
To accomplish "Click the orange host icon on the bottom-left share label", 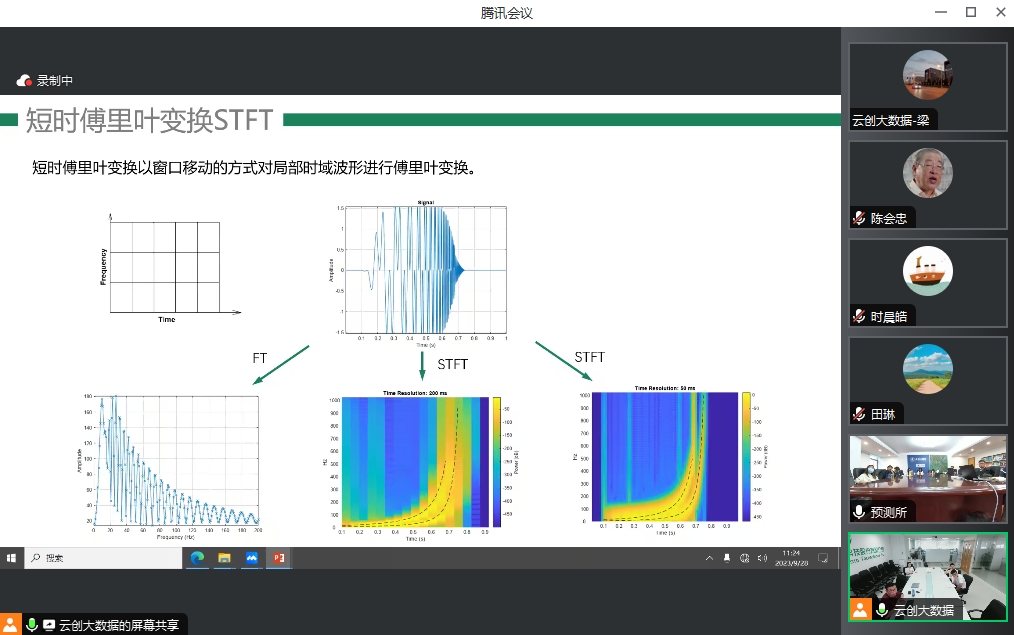I will (x=11, y=625).
